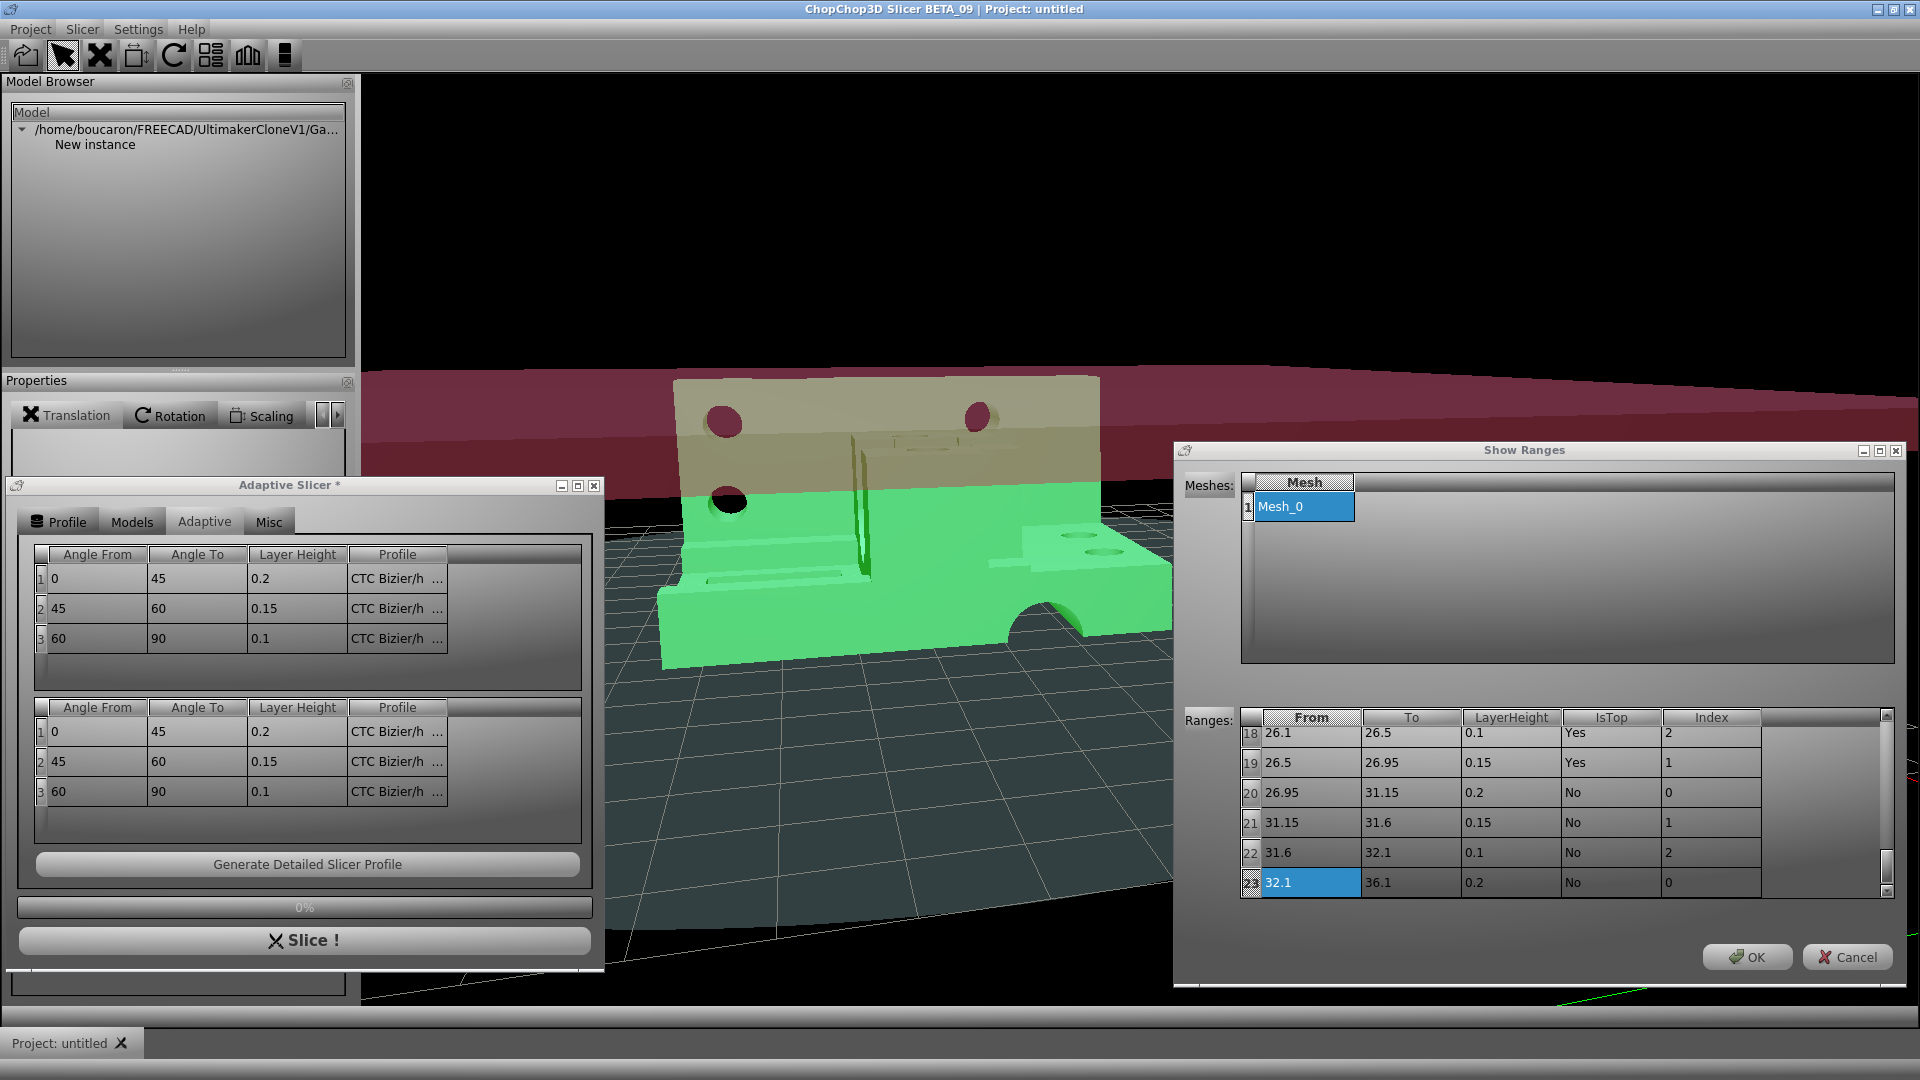This screenshot has width=1920, height=1080.
Task: Open the grid-list layout toolbar icon
Action: [211, 56]
